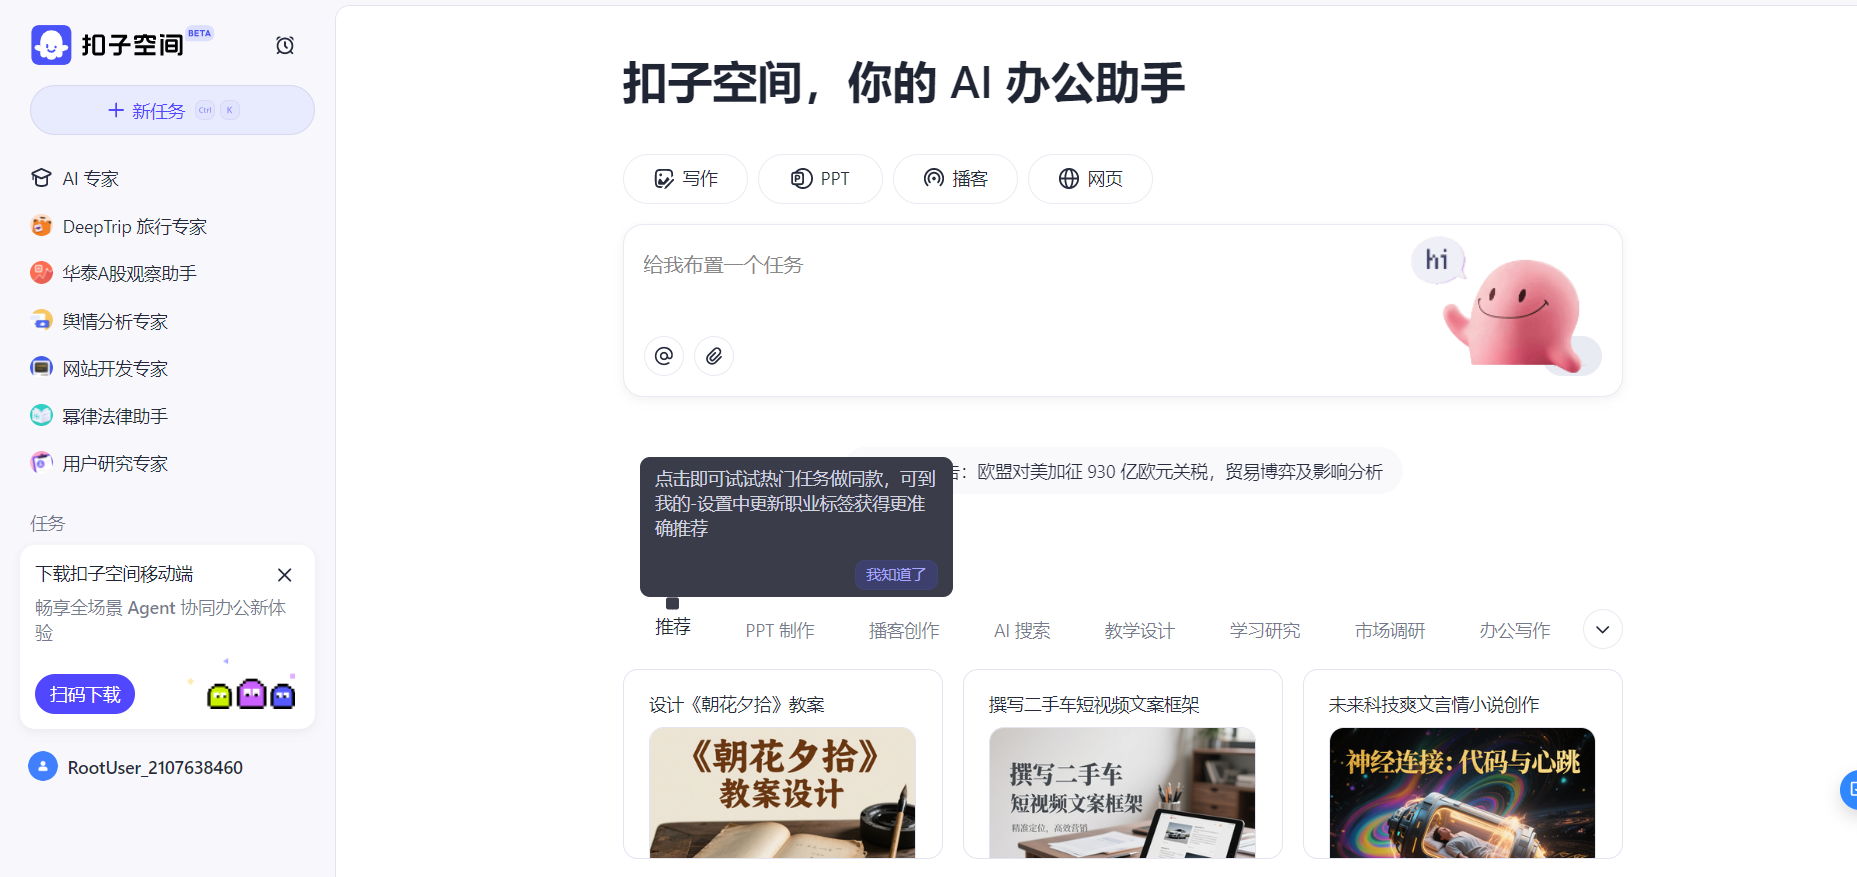Switch to the AI 搜索 tab

1022,631
